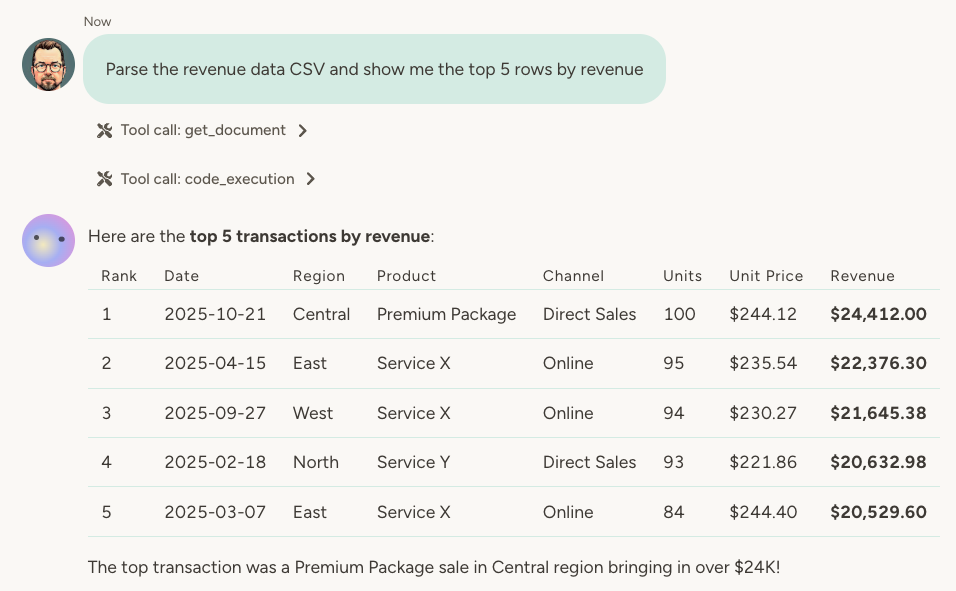The height and width of the screenshot is (591, 956).
Task: Select the $24,412.00 revenue value
Action: coord(878,314)
